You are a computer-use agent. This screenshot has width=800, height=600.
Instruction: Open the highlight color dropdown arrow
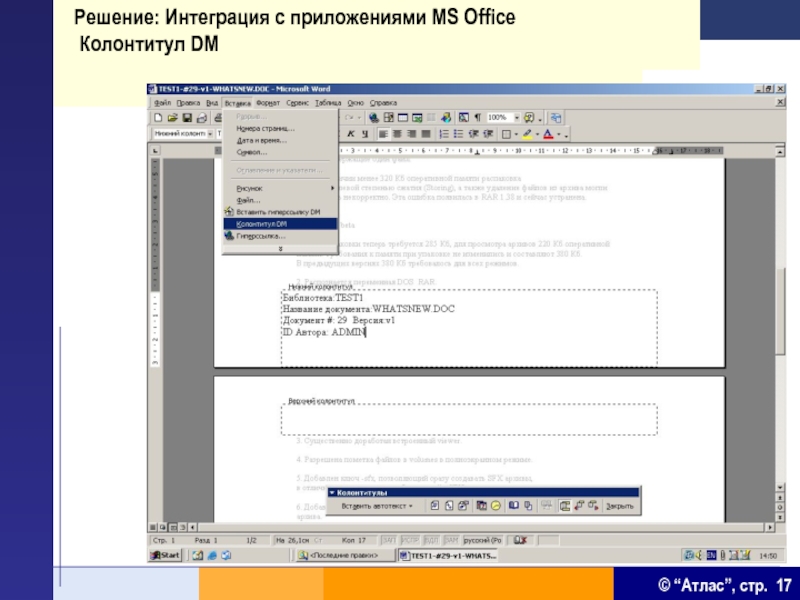click(x=537, y=135)
